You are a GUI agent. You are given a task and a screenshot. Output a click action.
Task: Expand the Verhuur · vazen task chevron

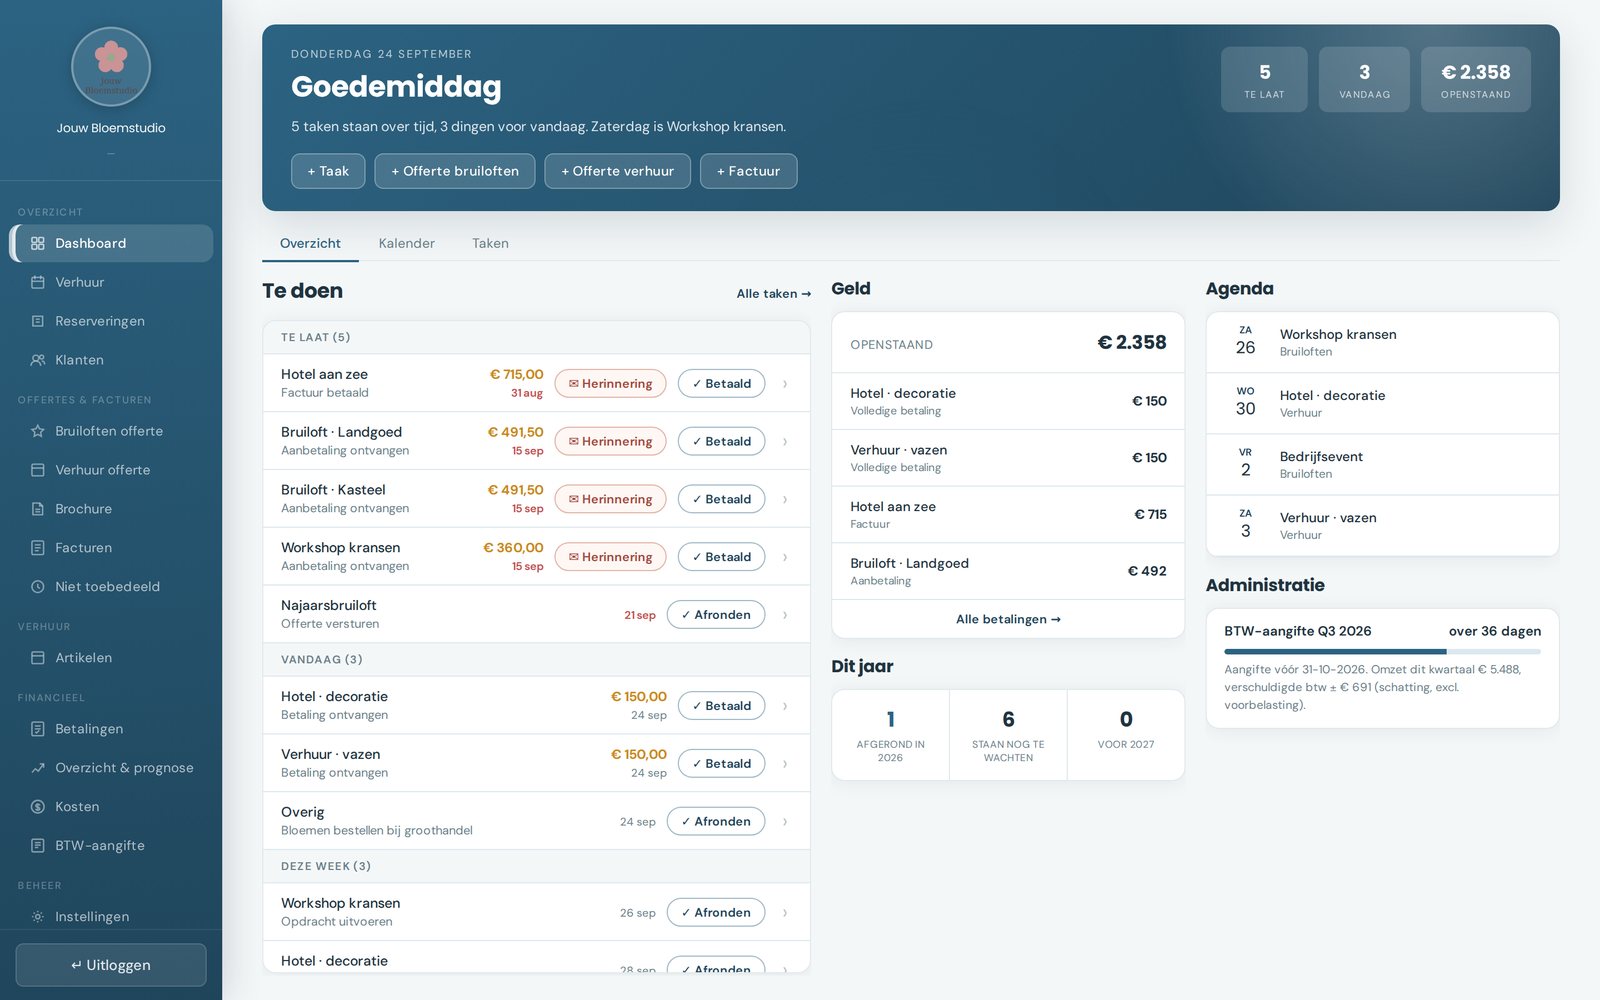coord(785,764)
